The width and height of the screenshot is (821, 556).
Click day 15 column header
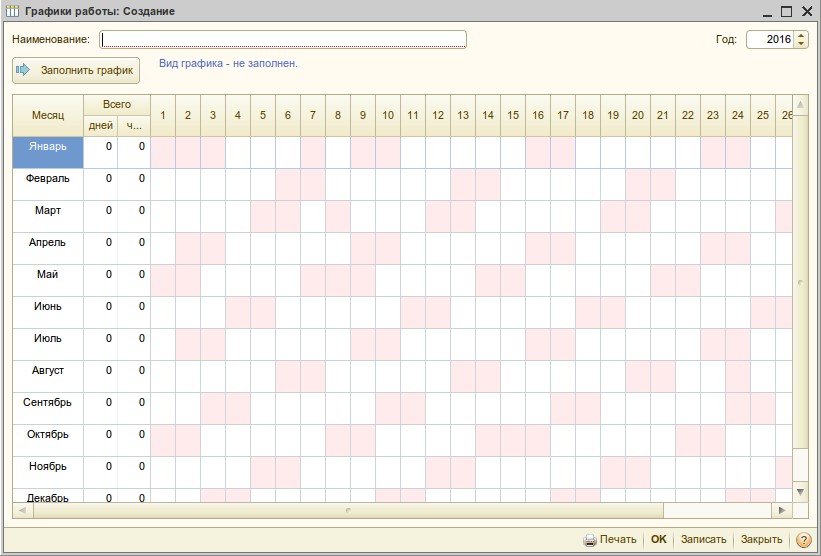coord(513,115)
